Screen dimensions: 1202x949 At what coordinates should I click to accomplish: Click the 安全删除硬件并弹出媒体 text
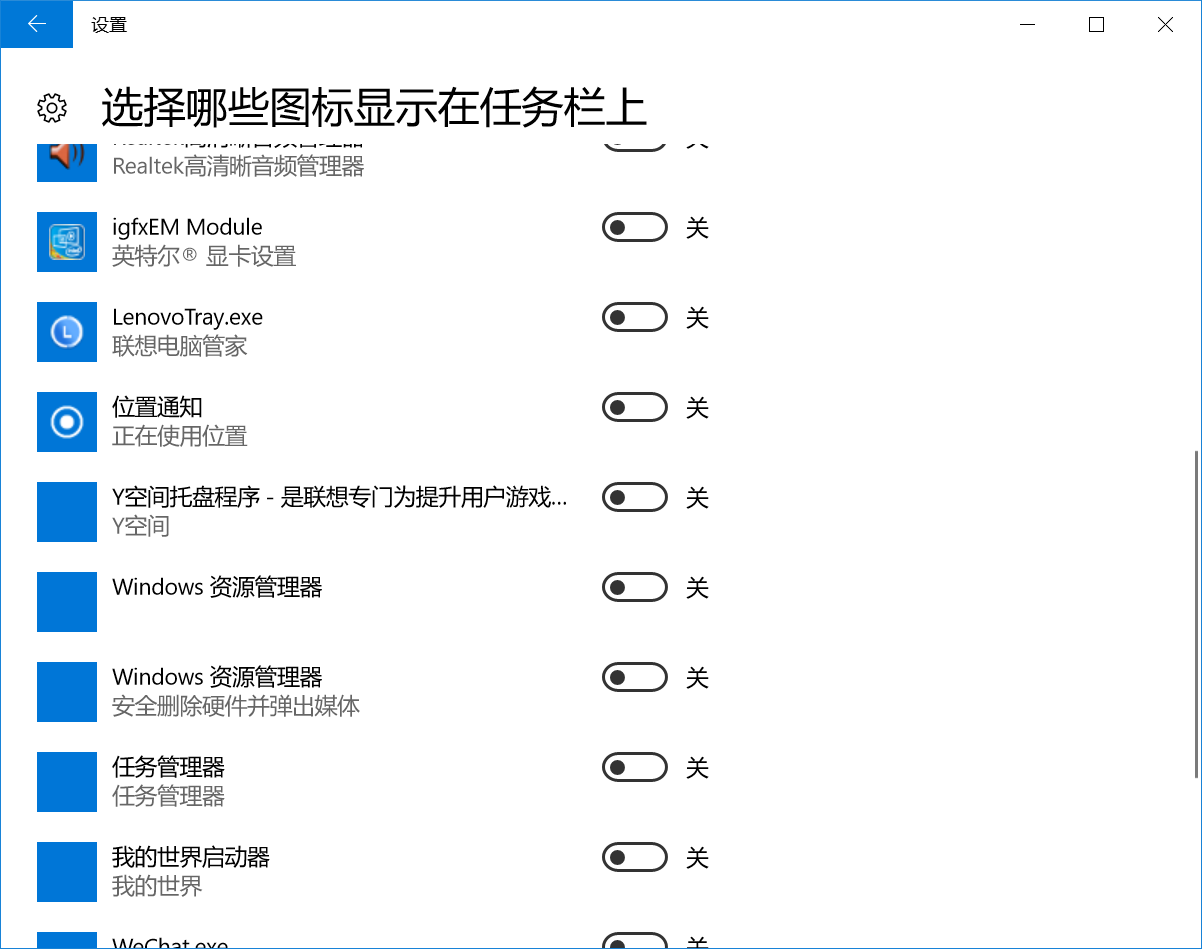click(x=236, y=706)
